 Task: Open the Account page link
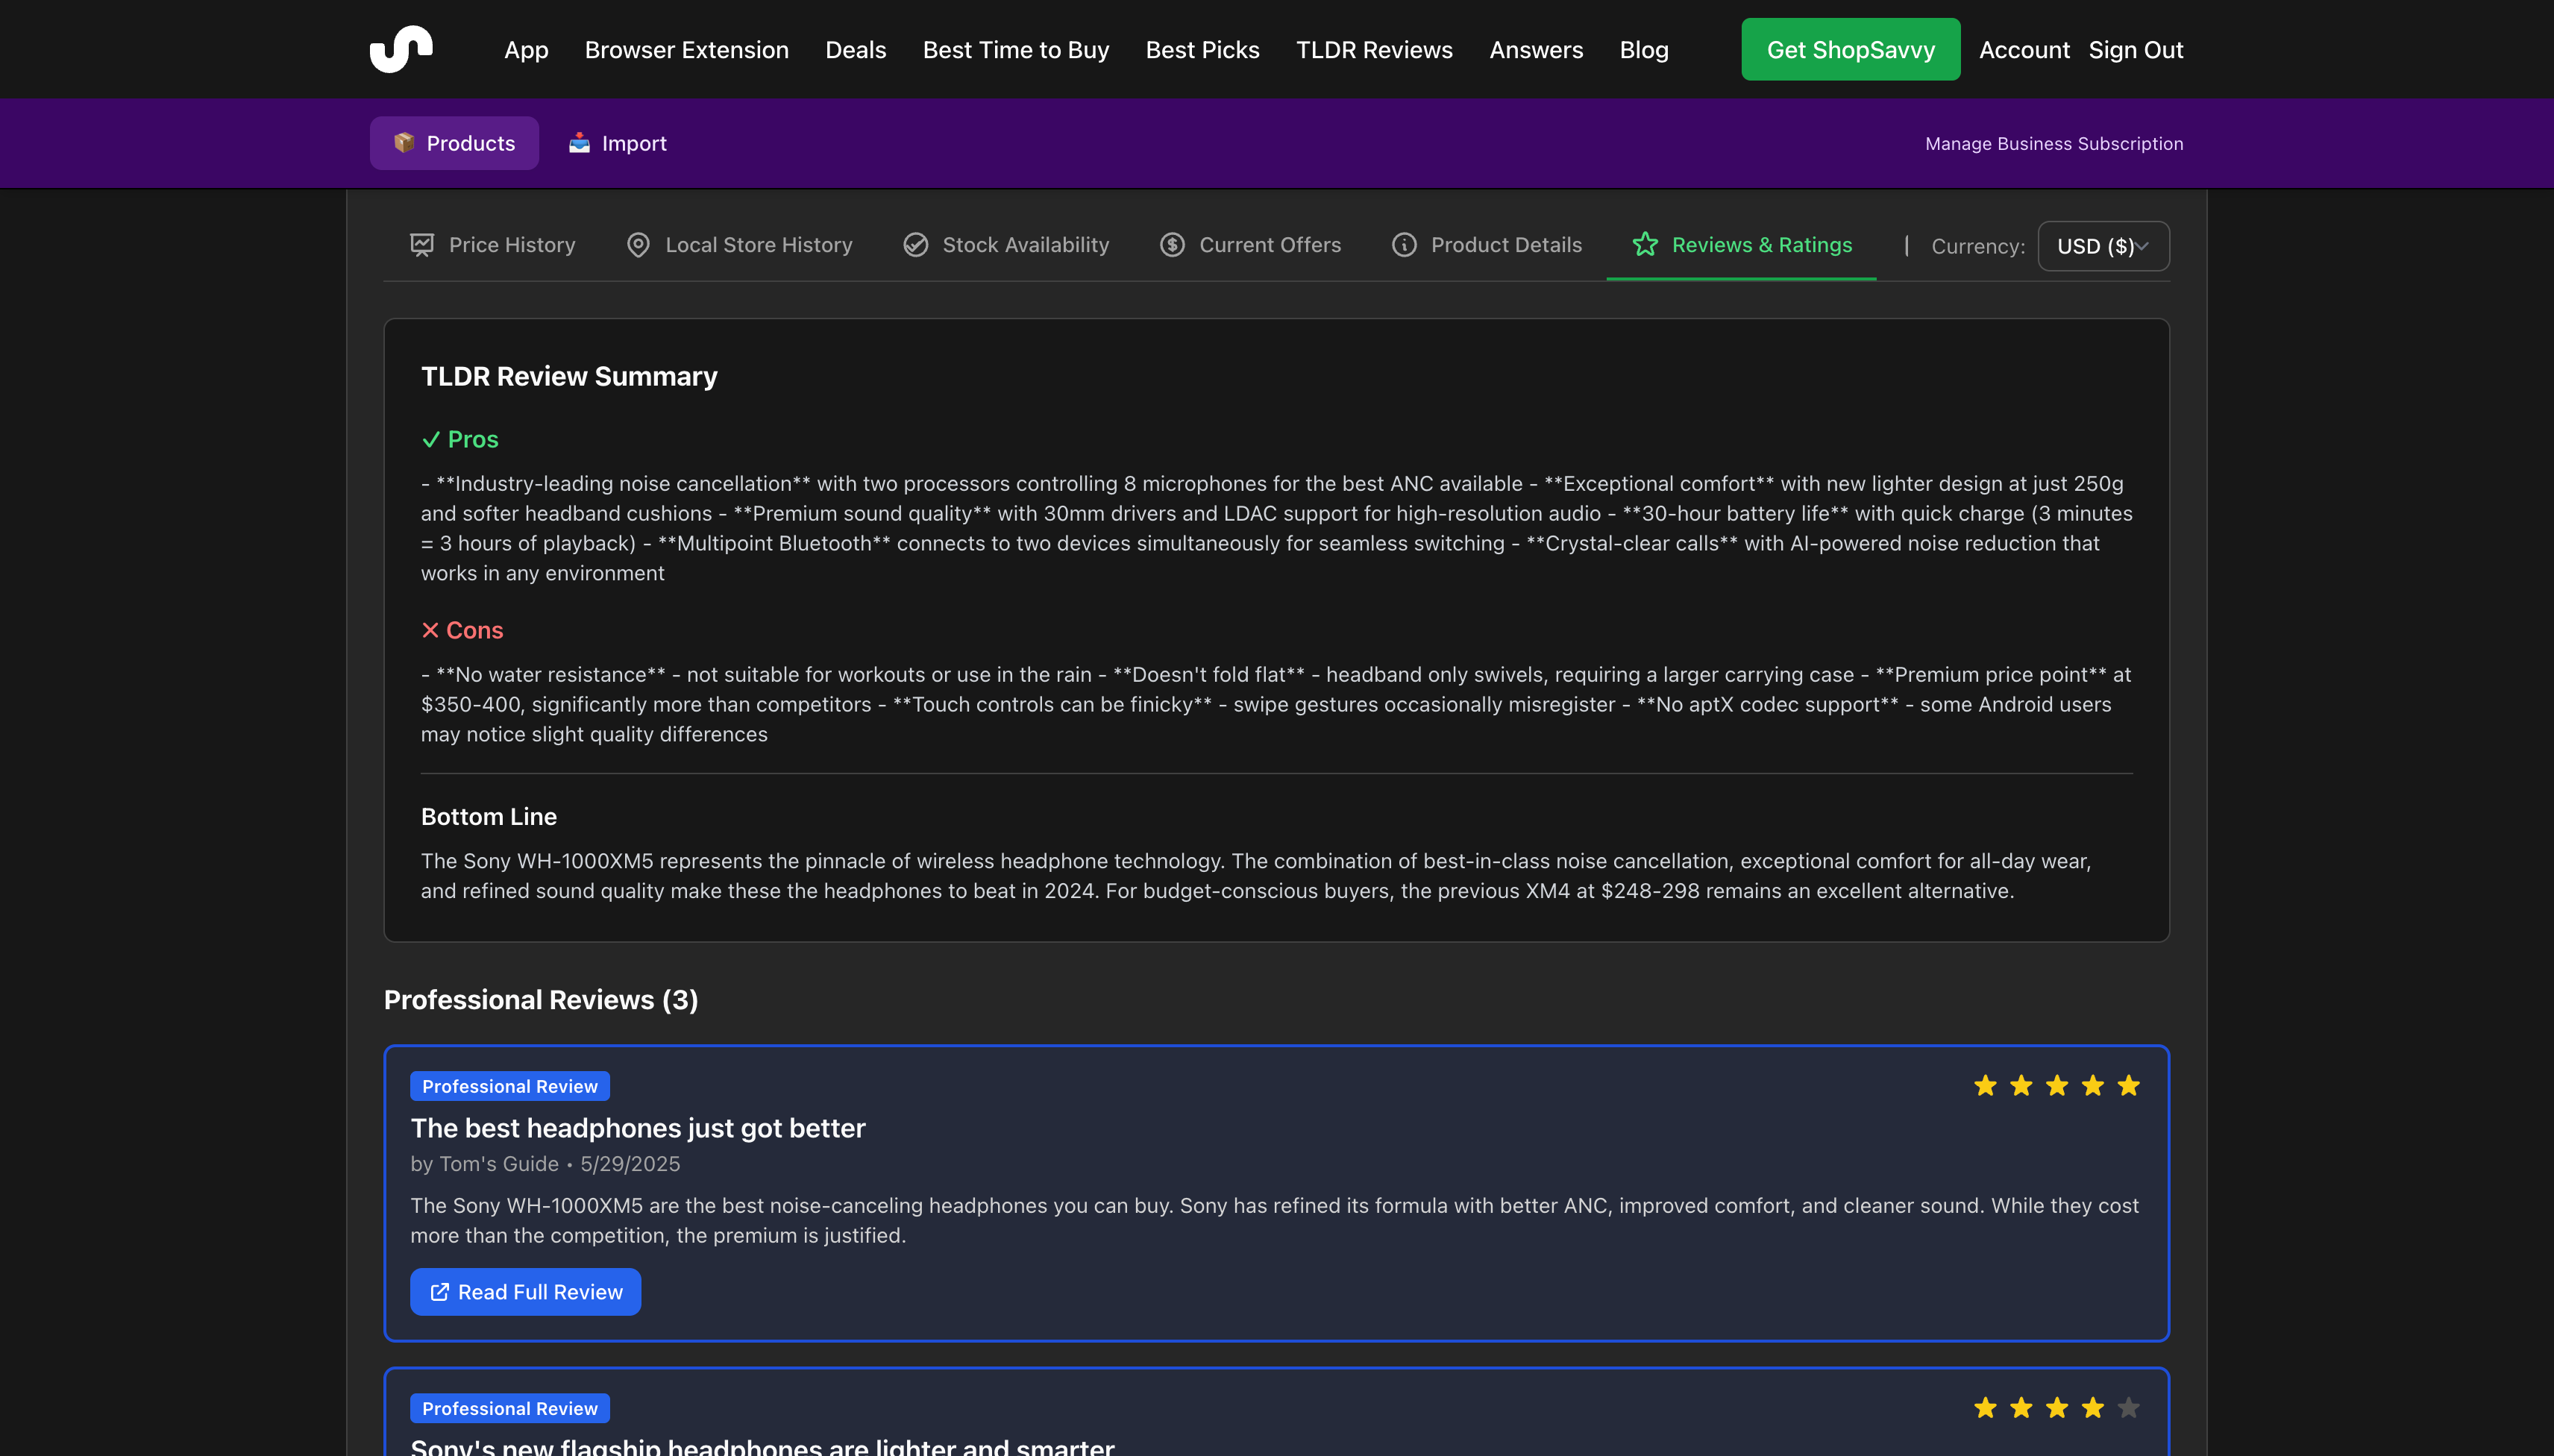(x=2024, y=50)
